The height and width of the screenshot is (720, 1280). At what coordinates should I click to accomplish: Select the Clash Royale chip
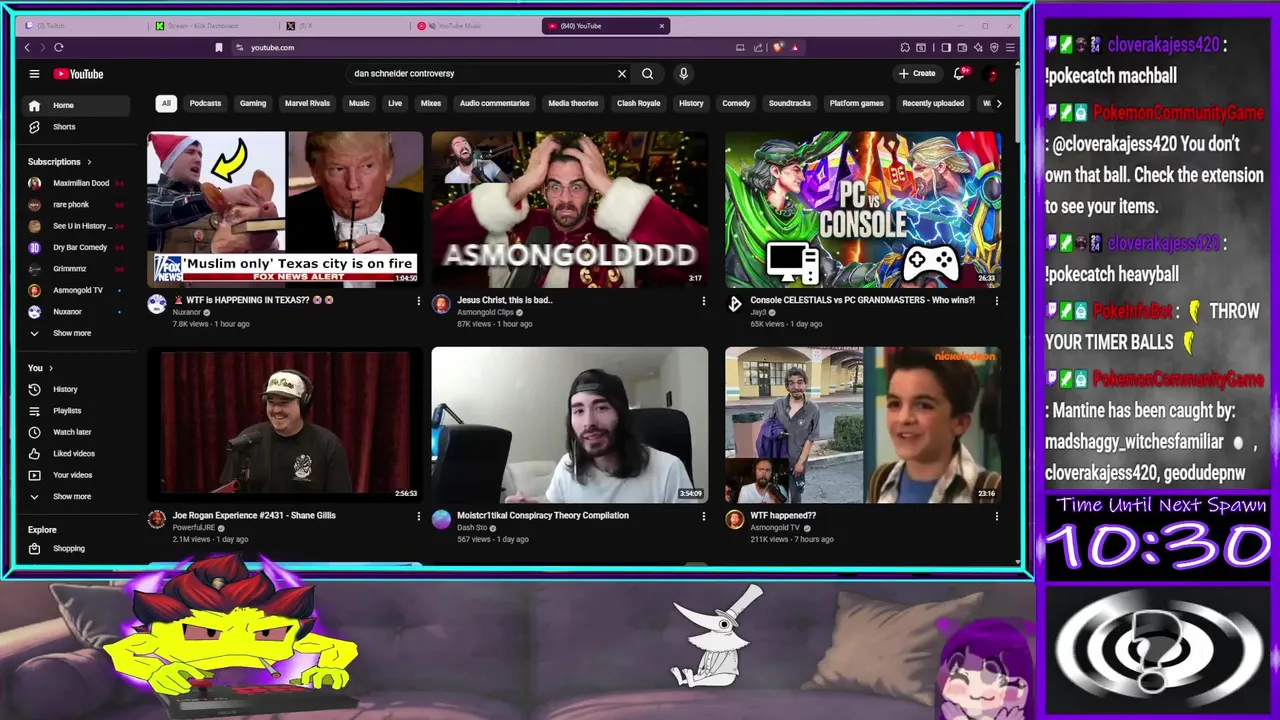(x=639, y=103)
